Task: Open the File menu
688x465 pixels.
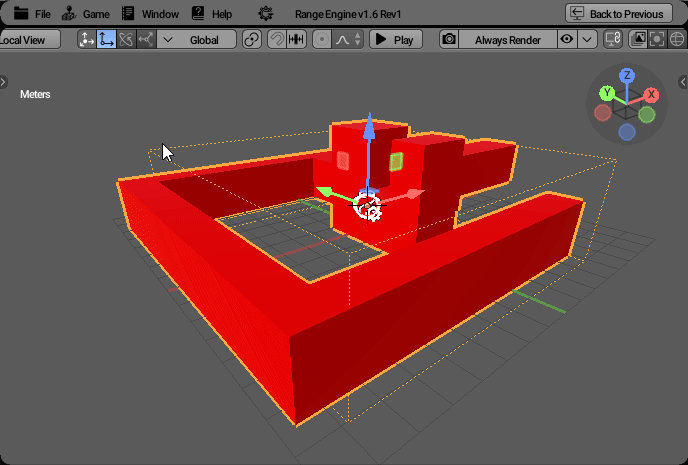Action: 32,14
